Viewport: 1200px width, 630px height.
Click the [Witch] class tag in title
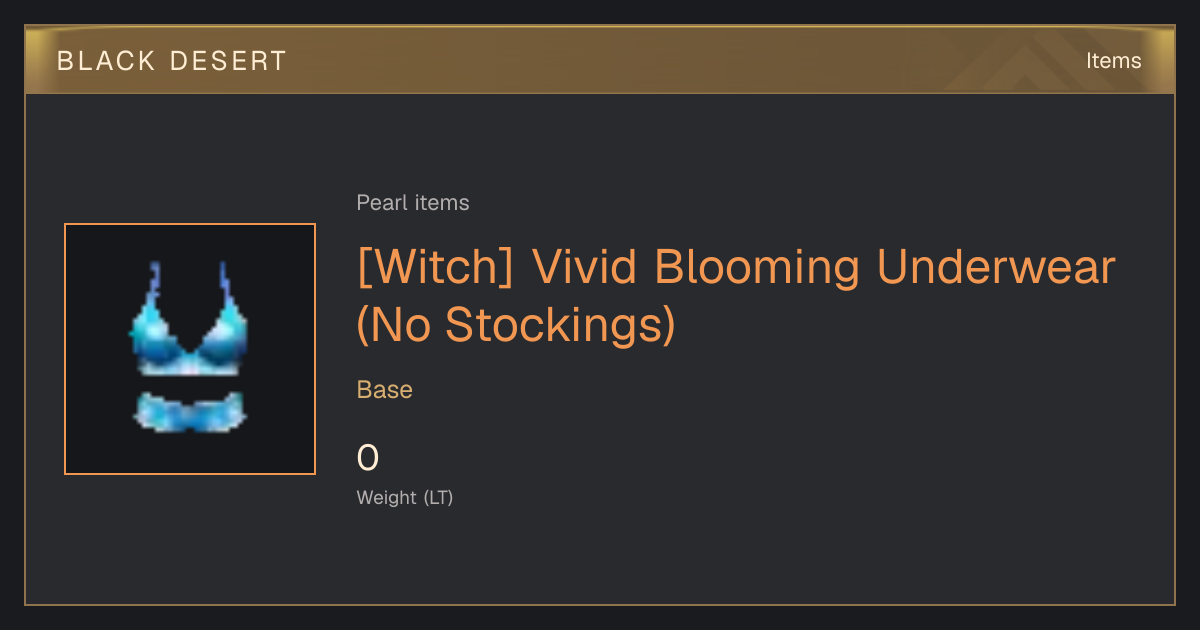[435, 267]
